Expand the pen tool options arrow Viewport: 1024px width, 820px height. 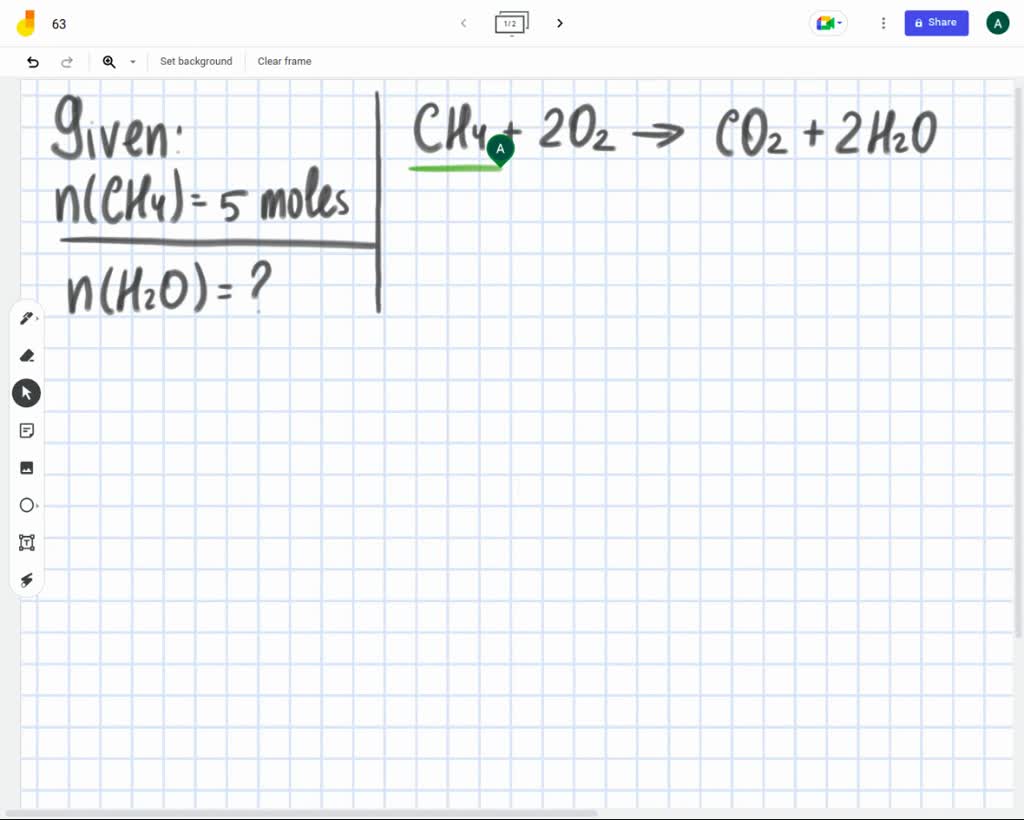pos(36,318)
